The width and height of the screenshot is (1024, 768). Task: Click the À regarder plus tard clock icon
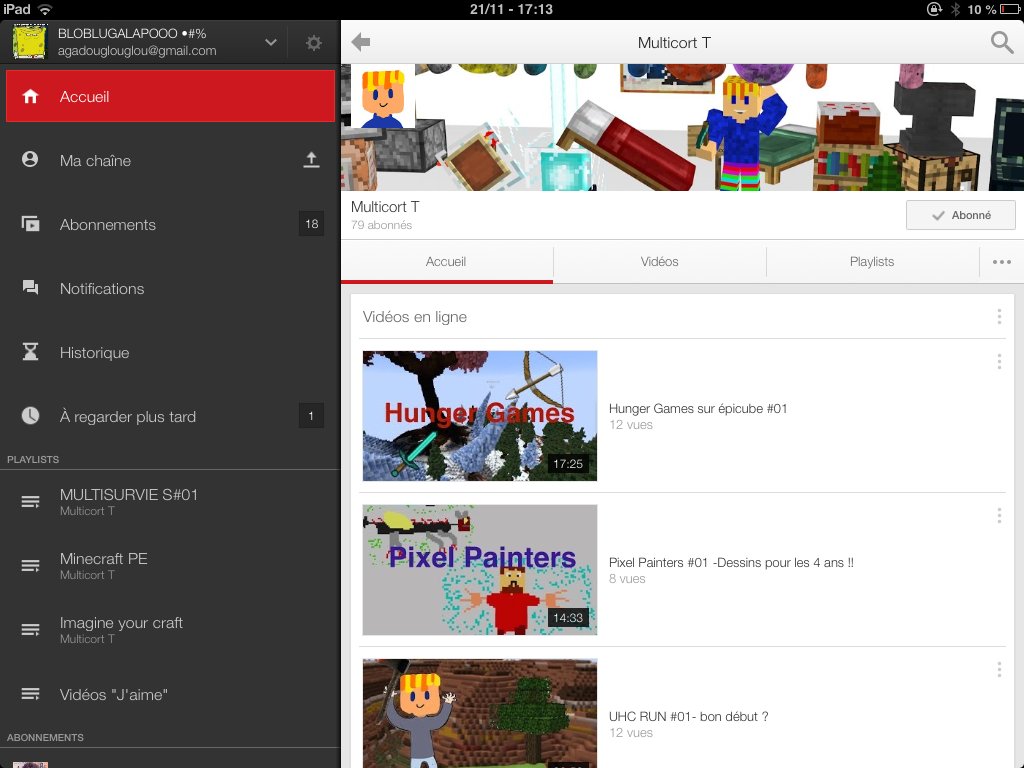[x=30, y=415]
